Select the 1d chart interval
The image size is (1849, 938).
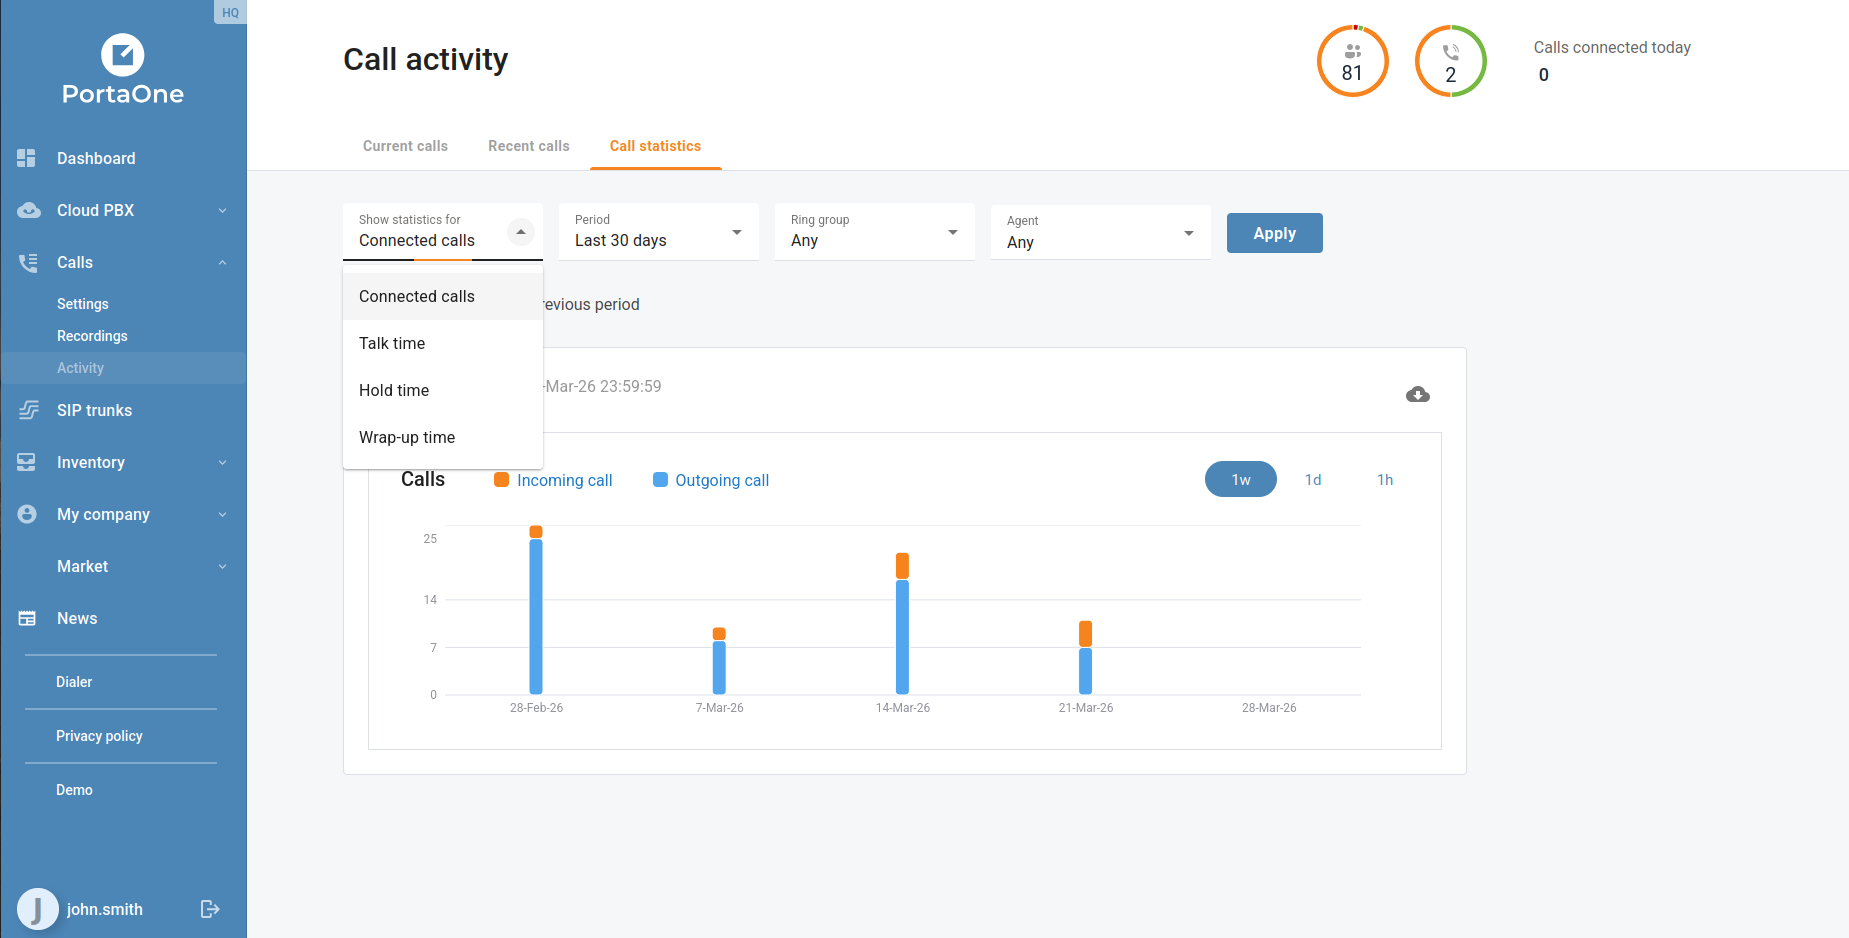click(1313, 480)
